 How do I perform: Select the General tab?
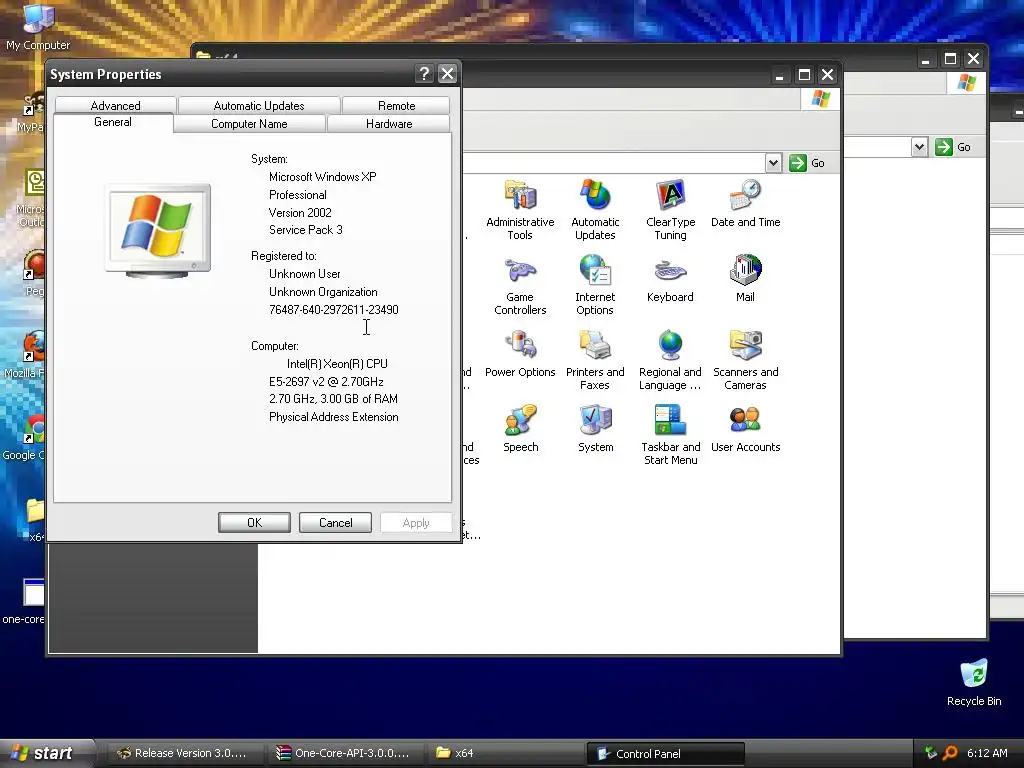(113, 122)
